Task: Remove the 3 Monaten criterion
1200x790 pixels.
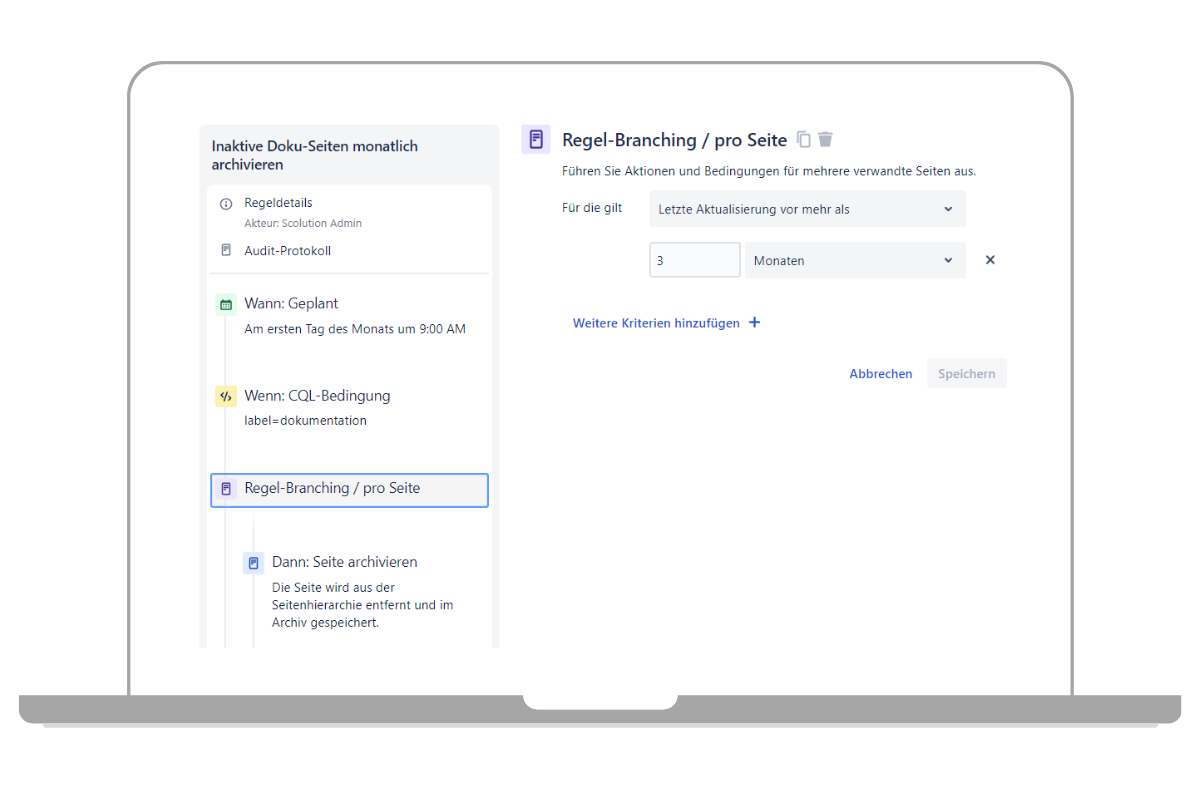Action: coord(990,260)
